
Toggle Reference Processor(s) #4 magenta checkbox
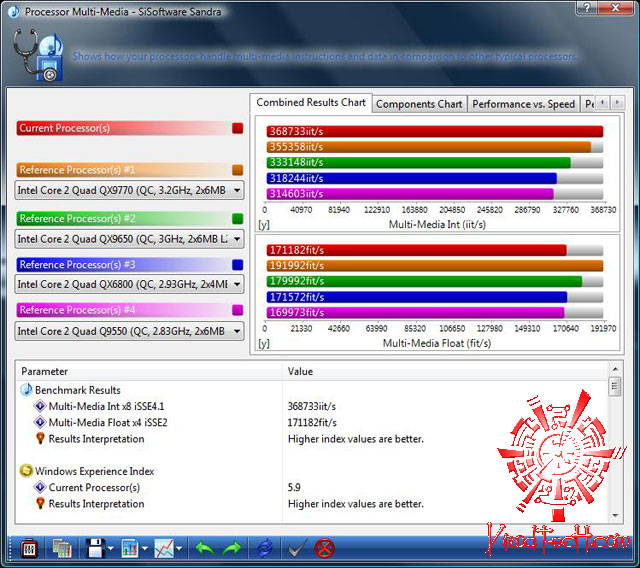click(238, 310)
